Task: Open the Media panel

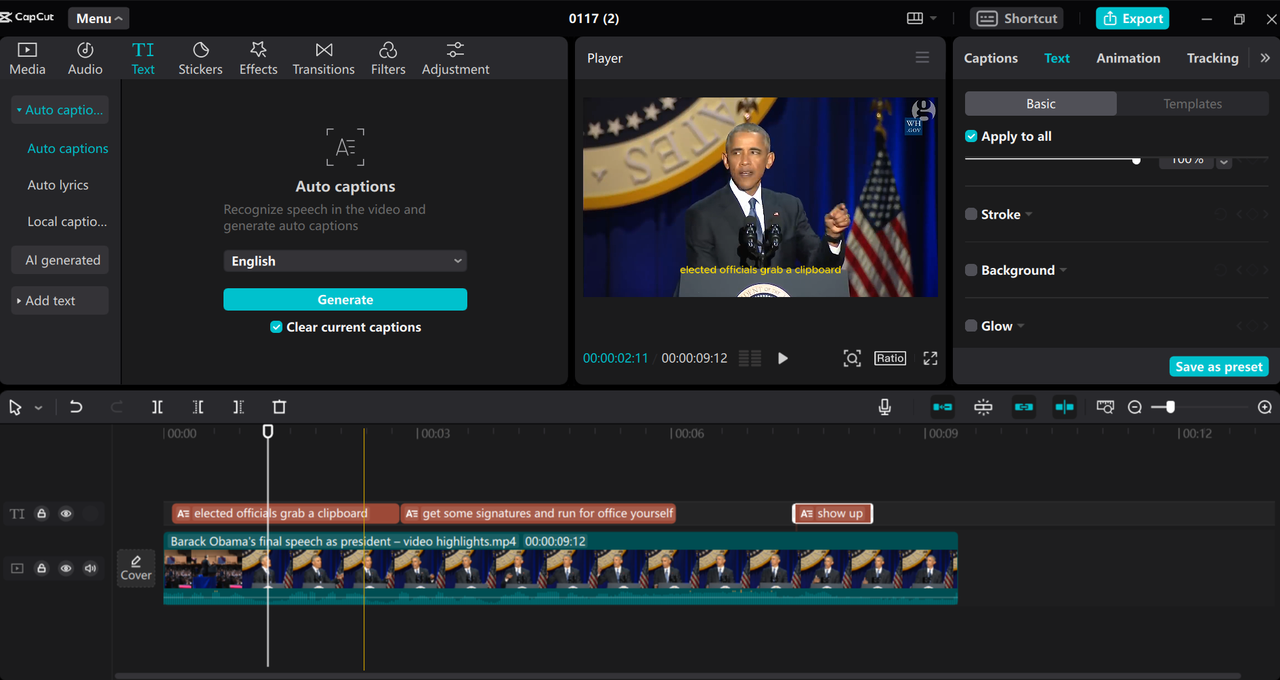Action: point(27,59)
